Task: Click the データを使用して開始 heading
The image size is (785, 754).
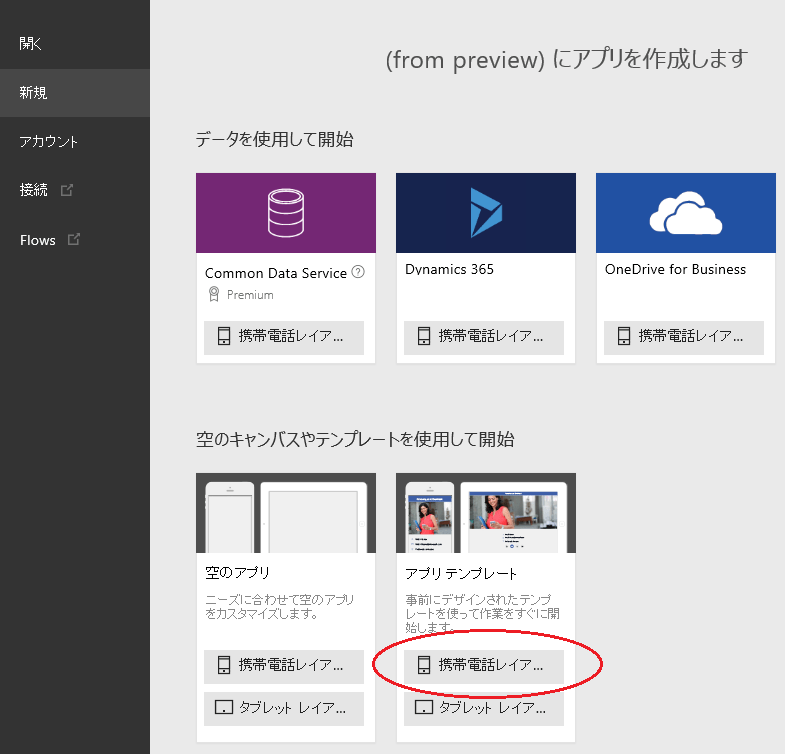Action: click(x=274, y=140)
